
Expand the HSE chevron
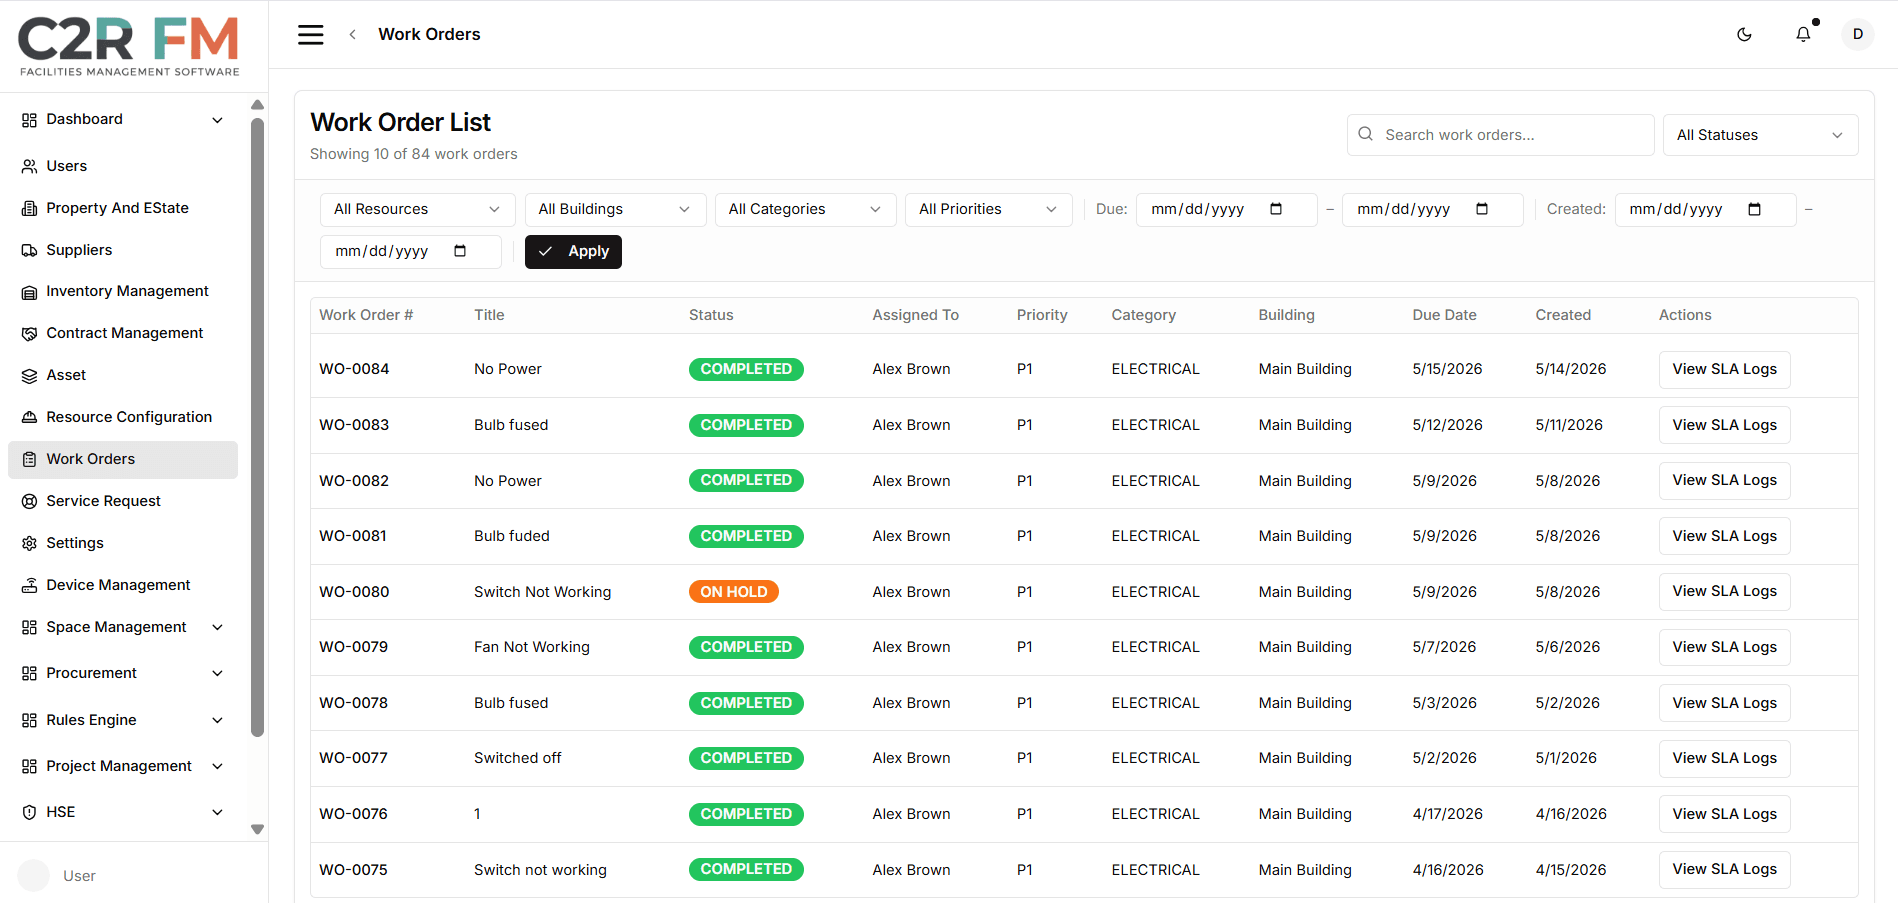pyautogui.click(x=217, y=812)
